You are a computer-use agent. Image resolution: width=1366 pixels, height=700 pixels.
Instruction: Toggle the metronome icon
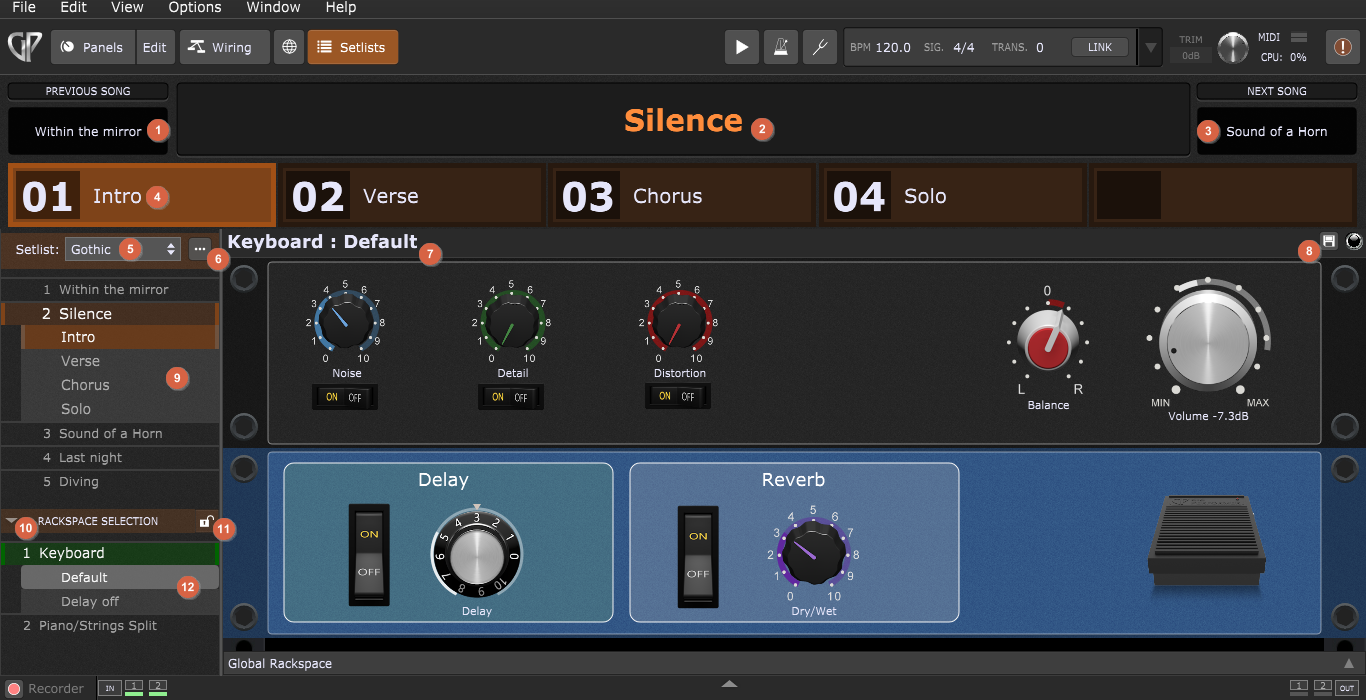pyautogui.click(x=780, y=47)
